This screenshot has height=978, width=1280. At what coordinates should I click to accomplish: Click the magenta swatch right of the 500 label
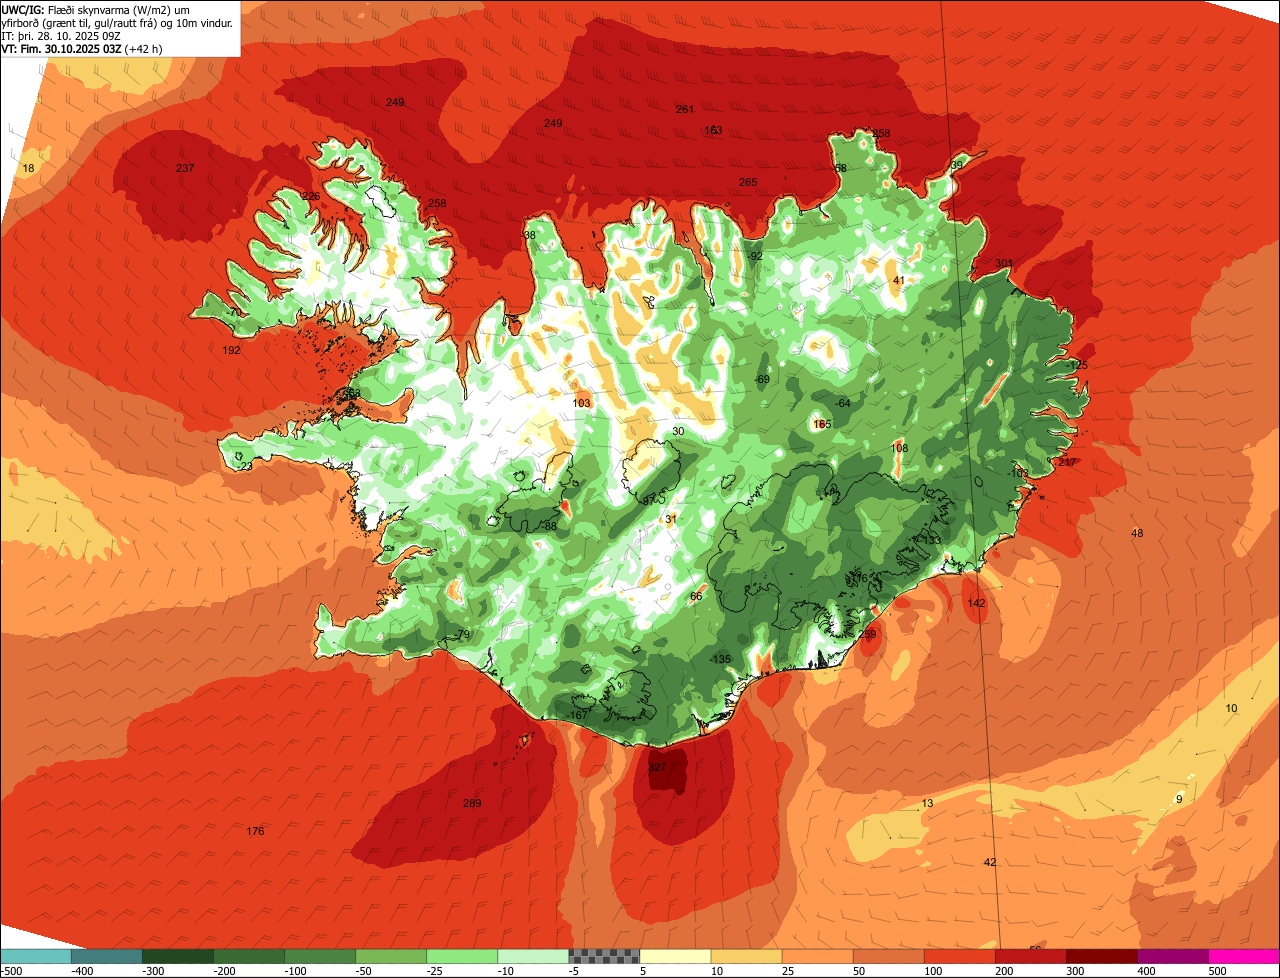[1244, 956]
